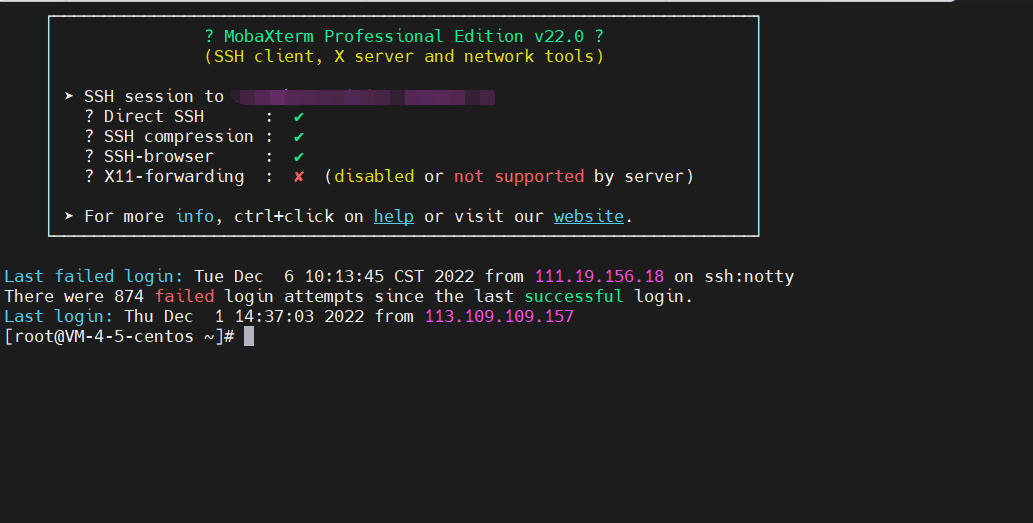Image resolution: width=1033 pixels, height=523 pixels.
Task: Open the 'website' link in the banner
Action: coord(588,216)
